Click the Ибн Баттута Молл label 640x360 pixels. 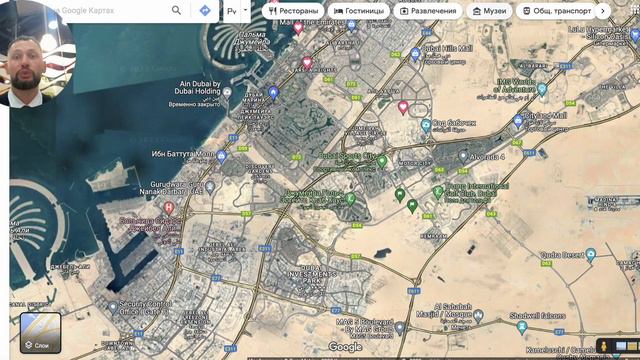click(183, 154)
